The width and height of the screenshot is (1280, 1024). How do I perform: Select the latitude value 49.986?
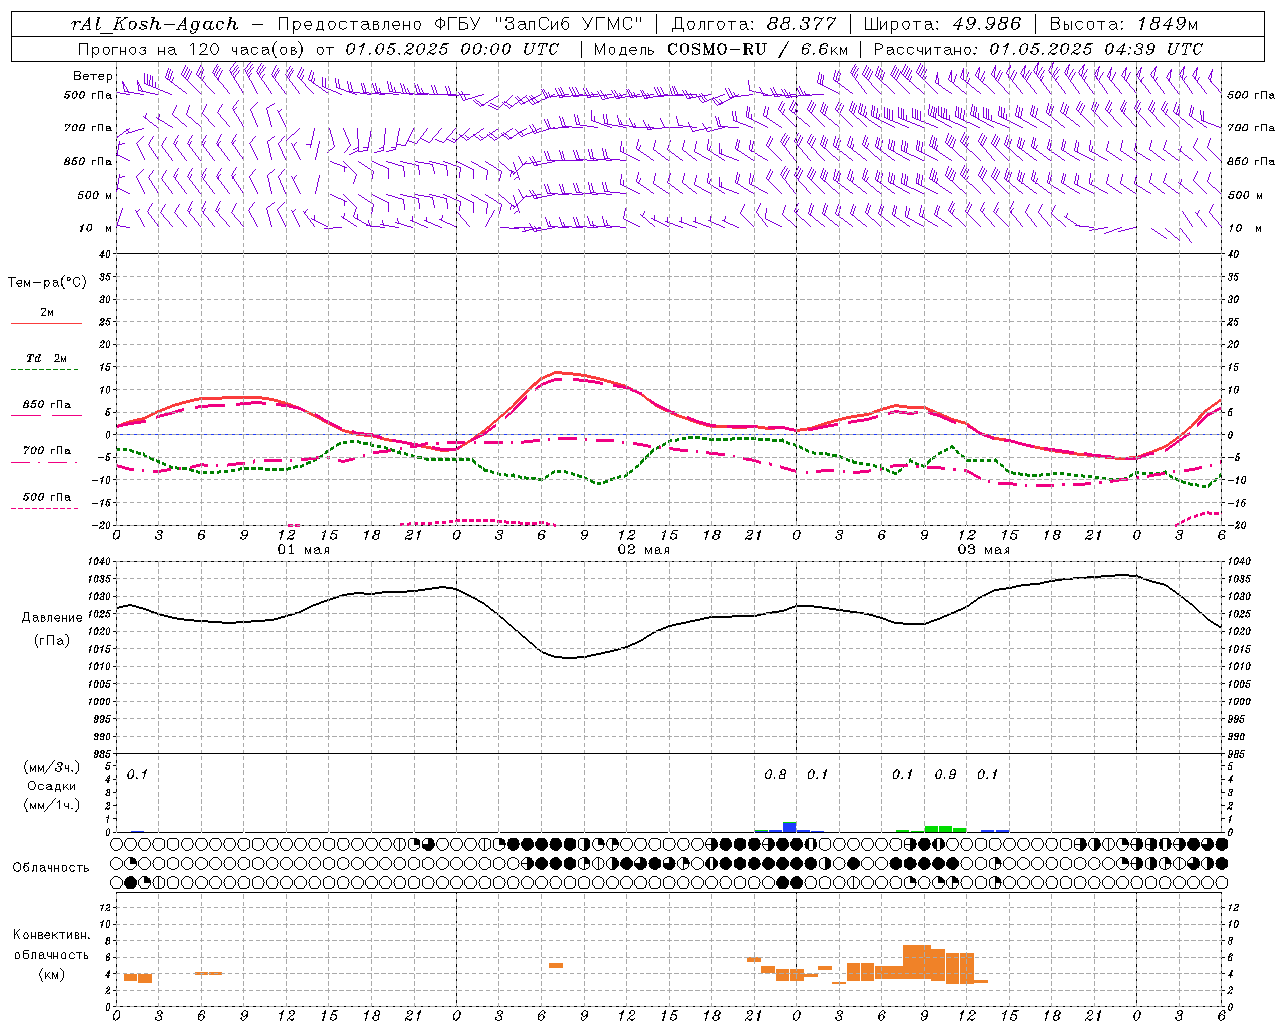[985, 24]
